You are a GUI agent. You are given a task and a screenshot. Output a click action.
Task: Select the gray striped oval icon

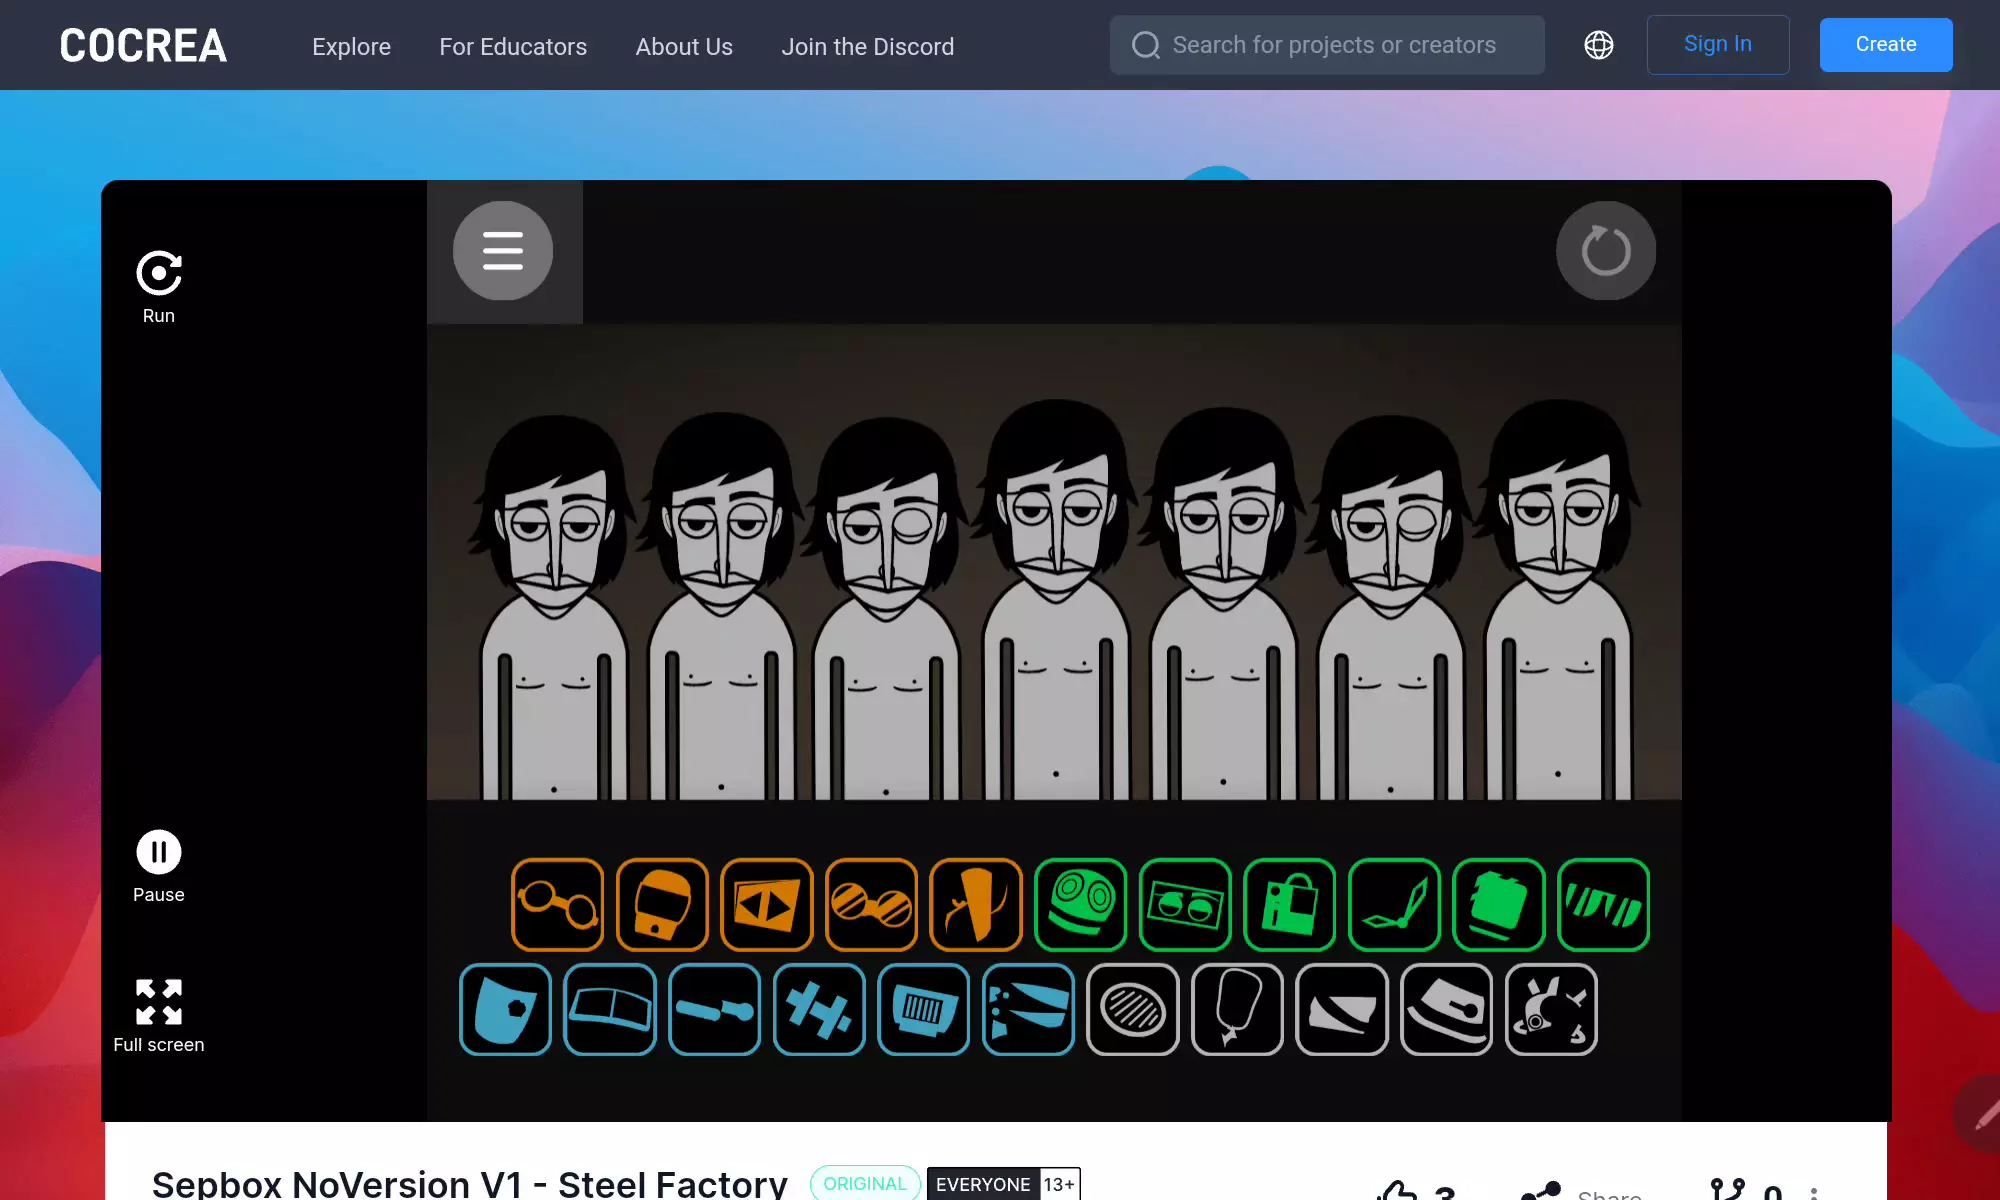pyautogui.click(x=1133, y=1010)
